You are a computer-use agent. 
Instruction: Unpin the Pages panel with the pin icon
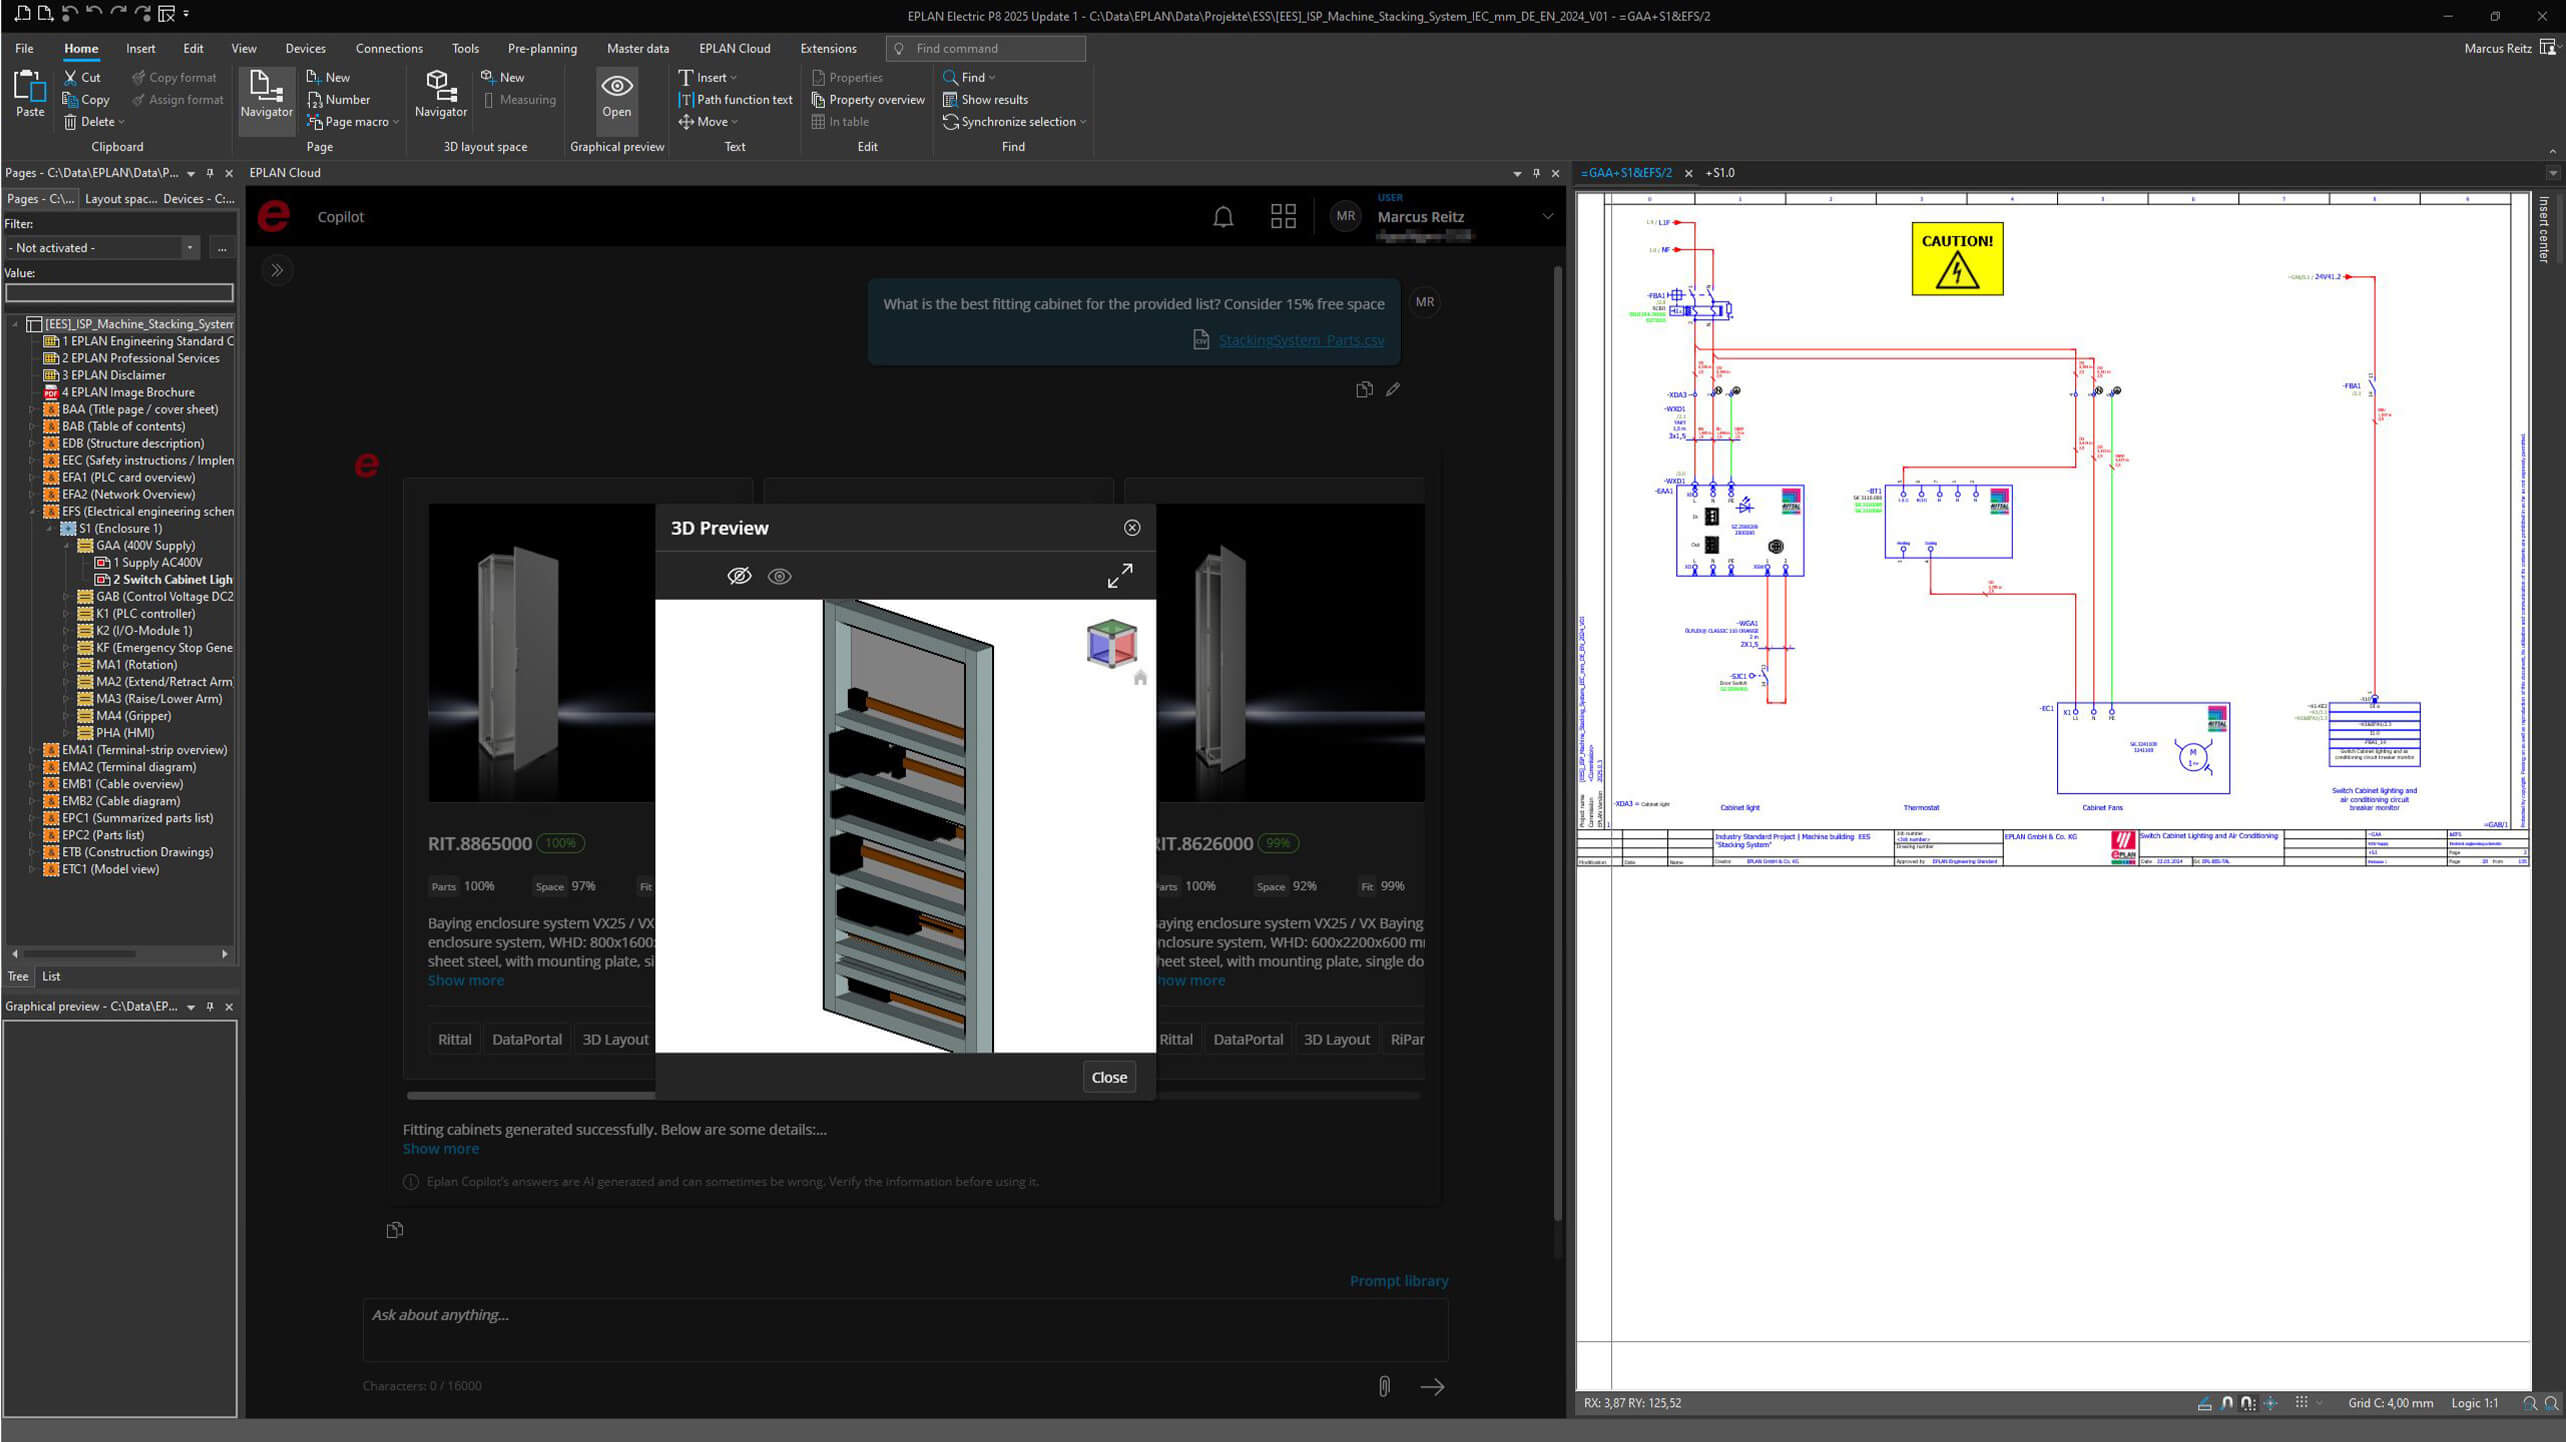(210, 172)
